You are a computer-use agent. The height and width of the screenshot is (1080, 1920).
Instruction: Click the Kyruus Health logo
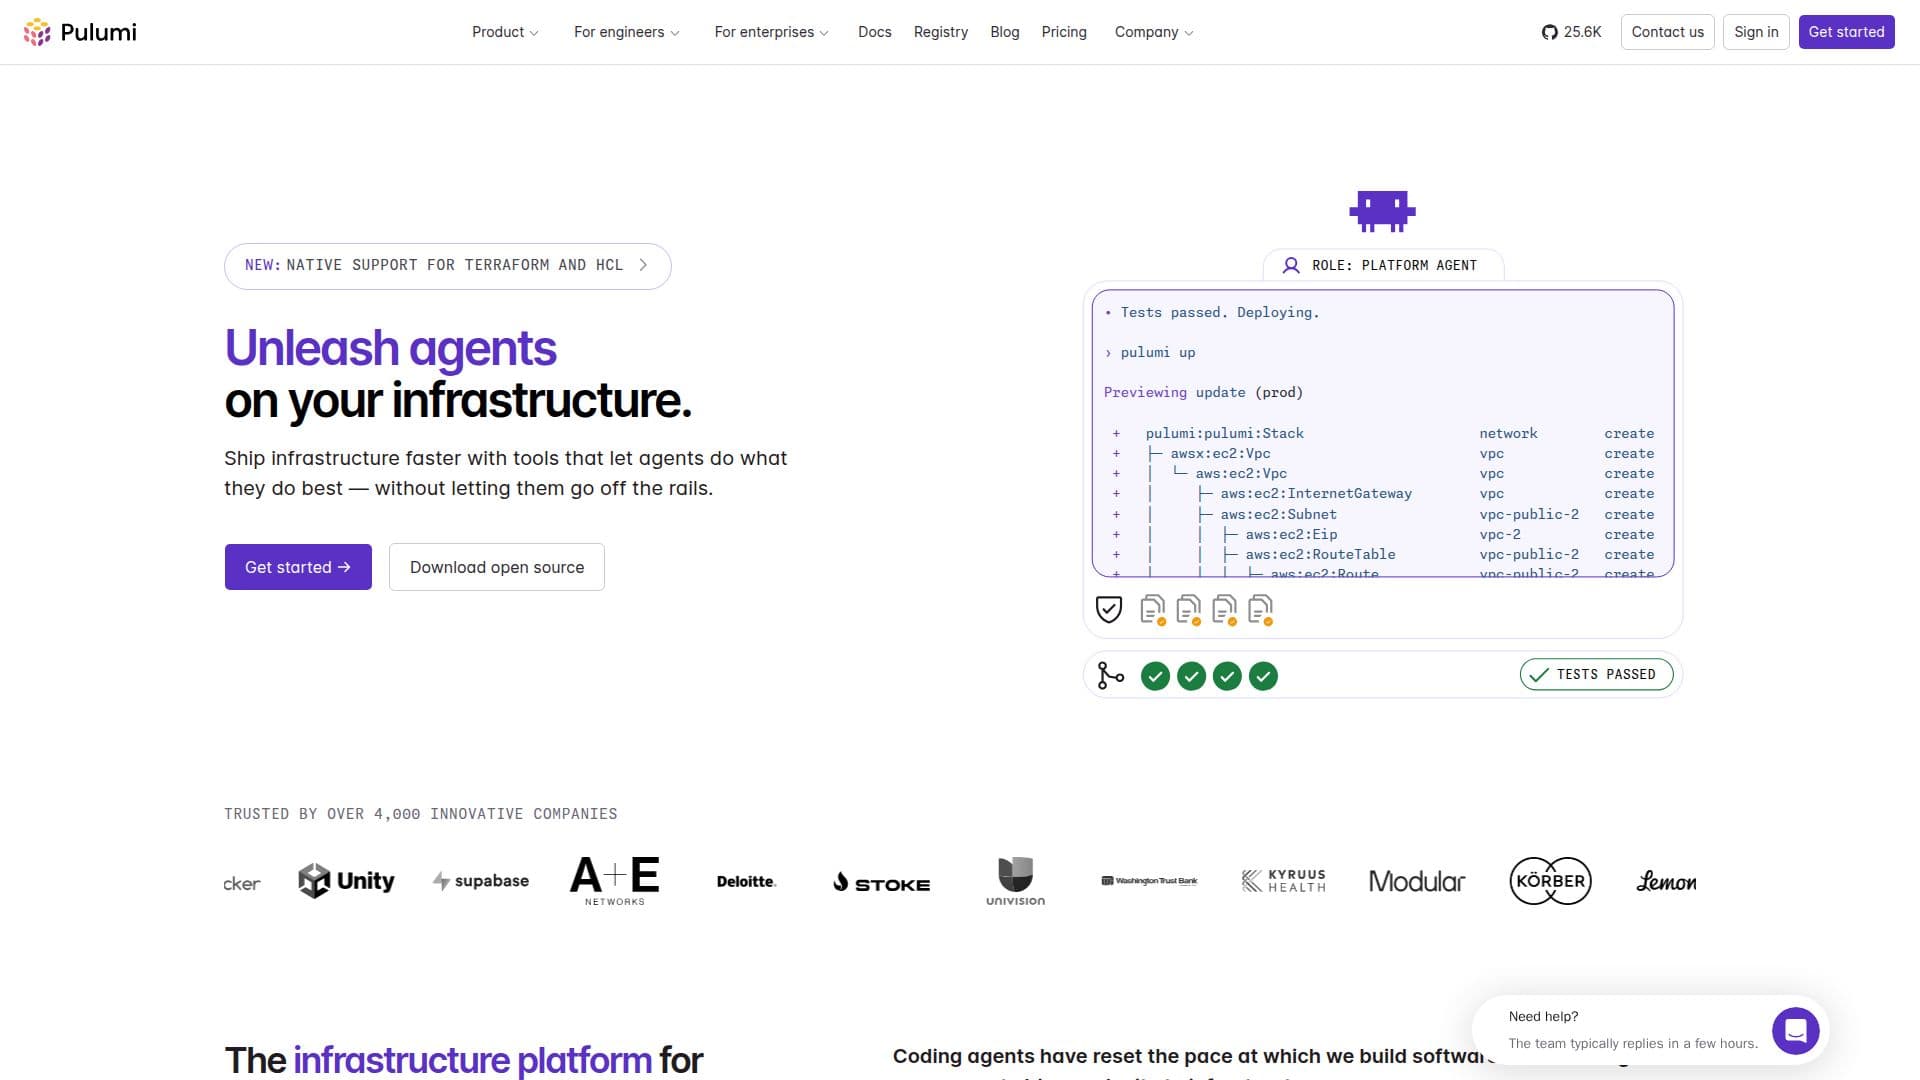(x=1283, y=881)
